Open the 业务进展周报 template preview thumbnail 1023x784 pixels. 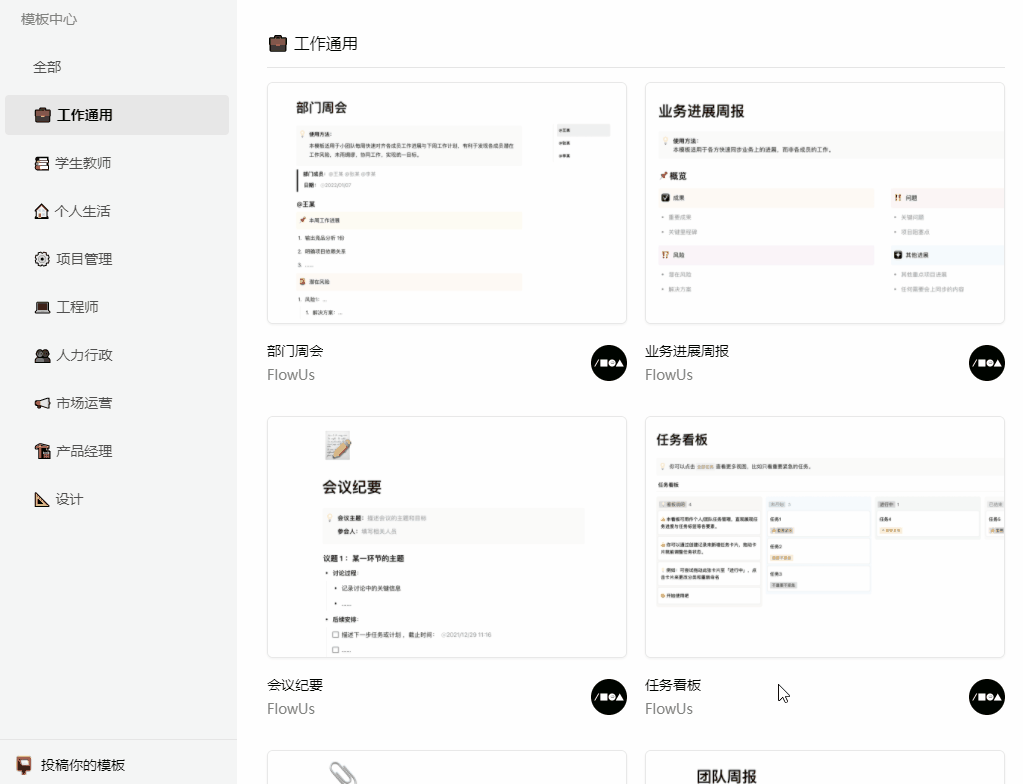click(825, 203)
